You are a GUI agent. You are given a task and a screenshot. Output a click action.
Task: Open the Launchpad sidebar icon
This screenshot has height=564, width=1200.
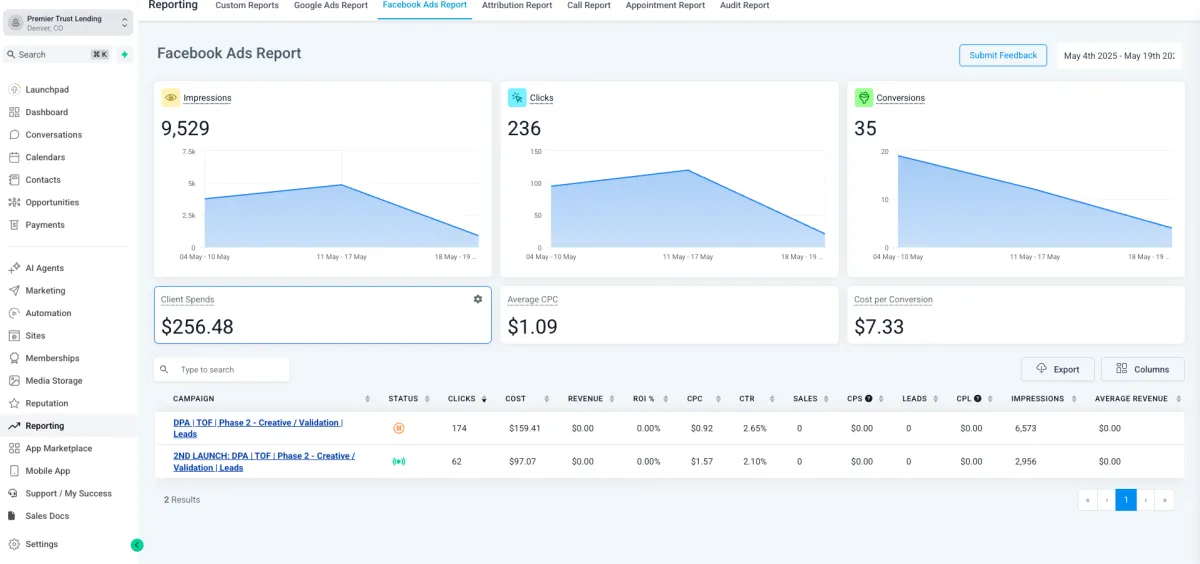coord(14,90)
